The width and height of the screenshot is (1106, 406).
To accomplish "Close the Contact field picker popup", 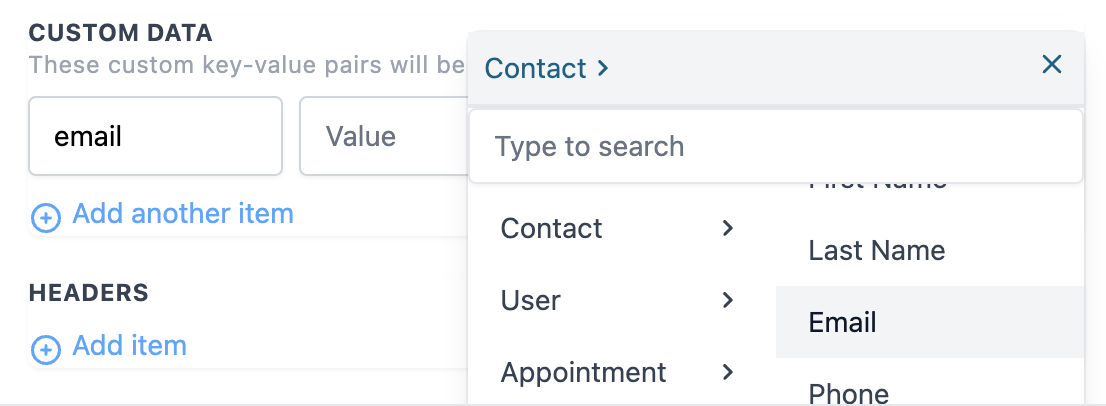I will tap(1052, 66).
